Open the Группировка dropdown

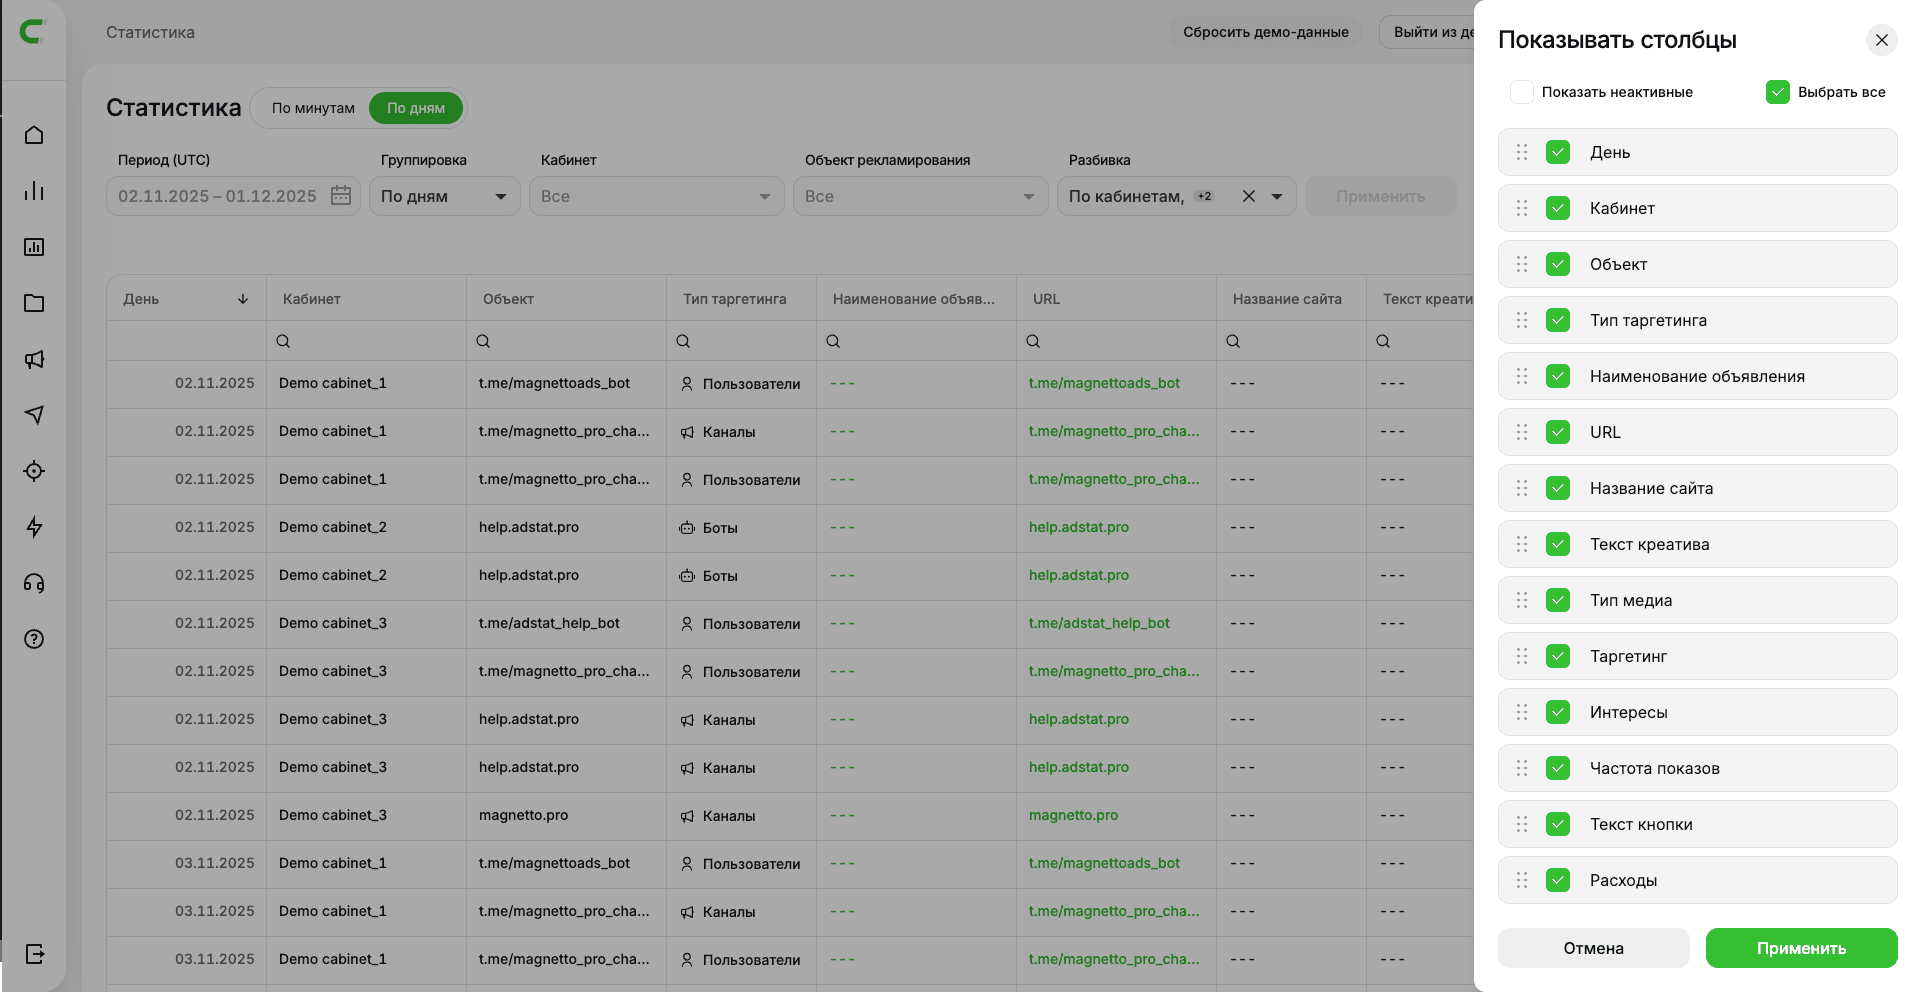click(444, 196)
